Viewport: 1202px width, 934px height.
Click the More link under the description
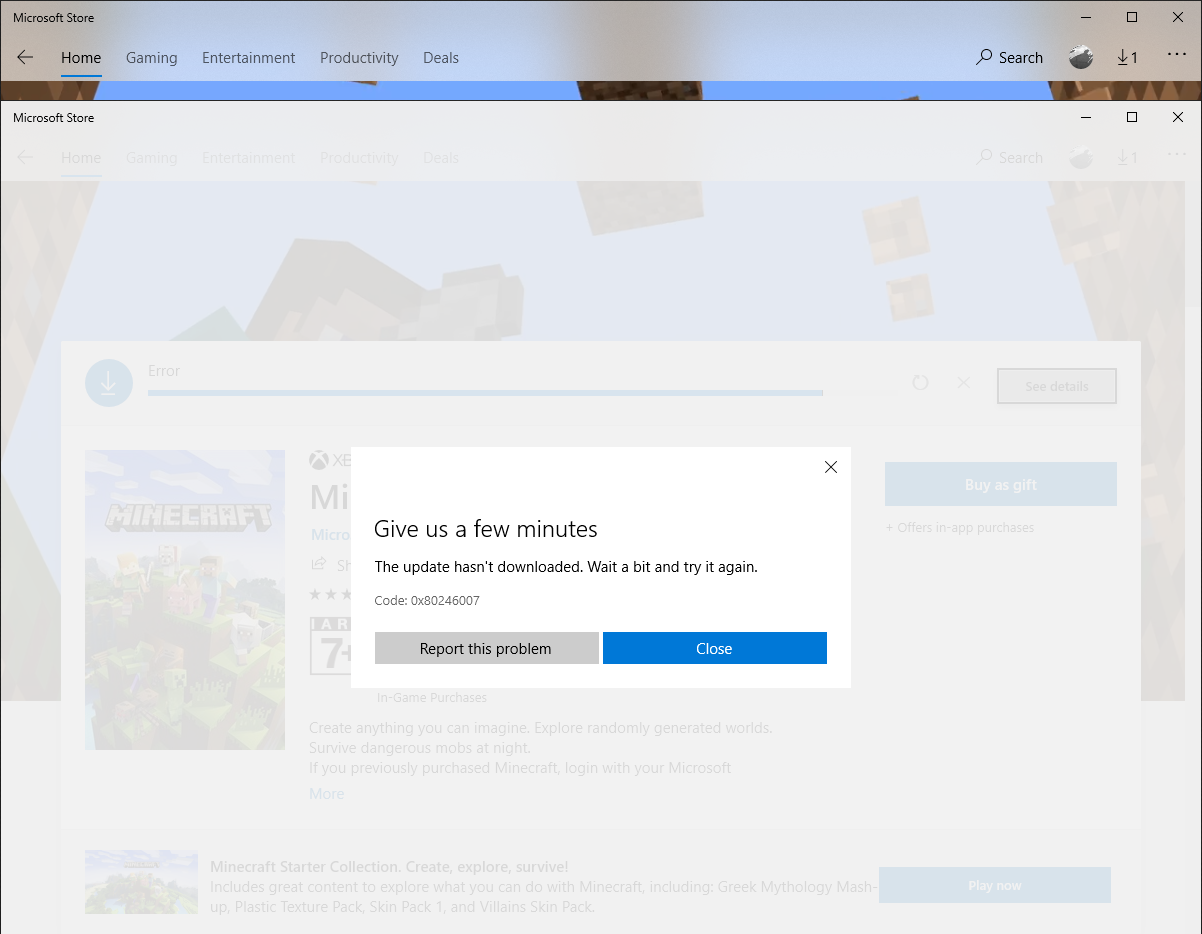point(326,793)
